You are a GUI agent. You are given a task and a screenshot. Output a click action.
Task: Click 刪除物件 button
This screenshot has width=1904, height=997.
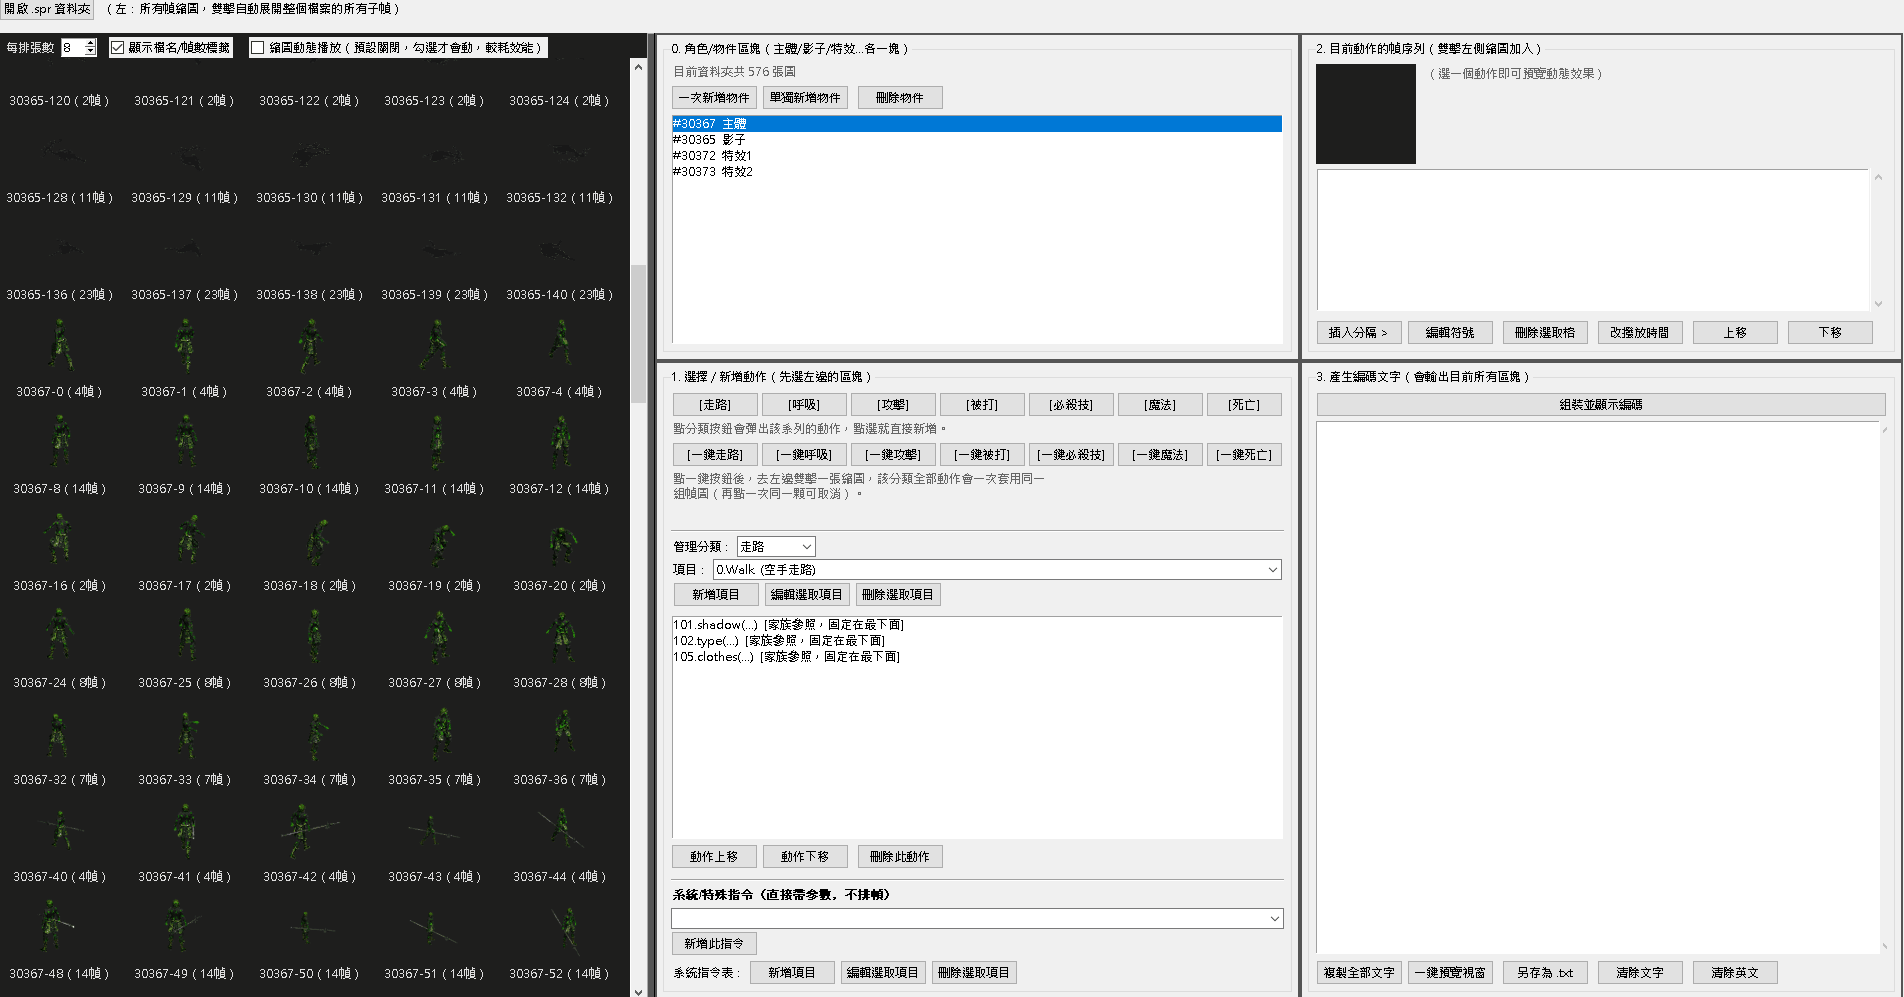[x=900, y=97]
